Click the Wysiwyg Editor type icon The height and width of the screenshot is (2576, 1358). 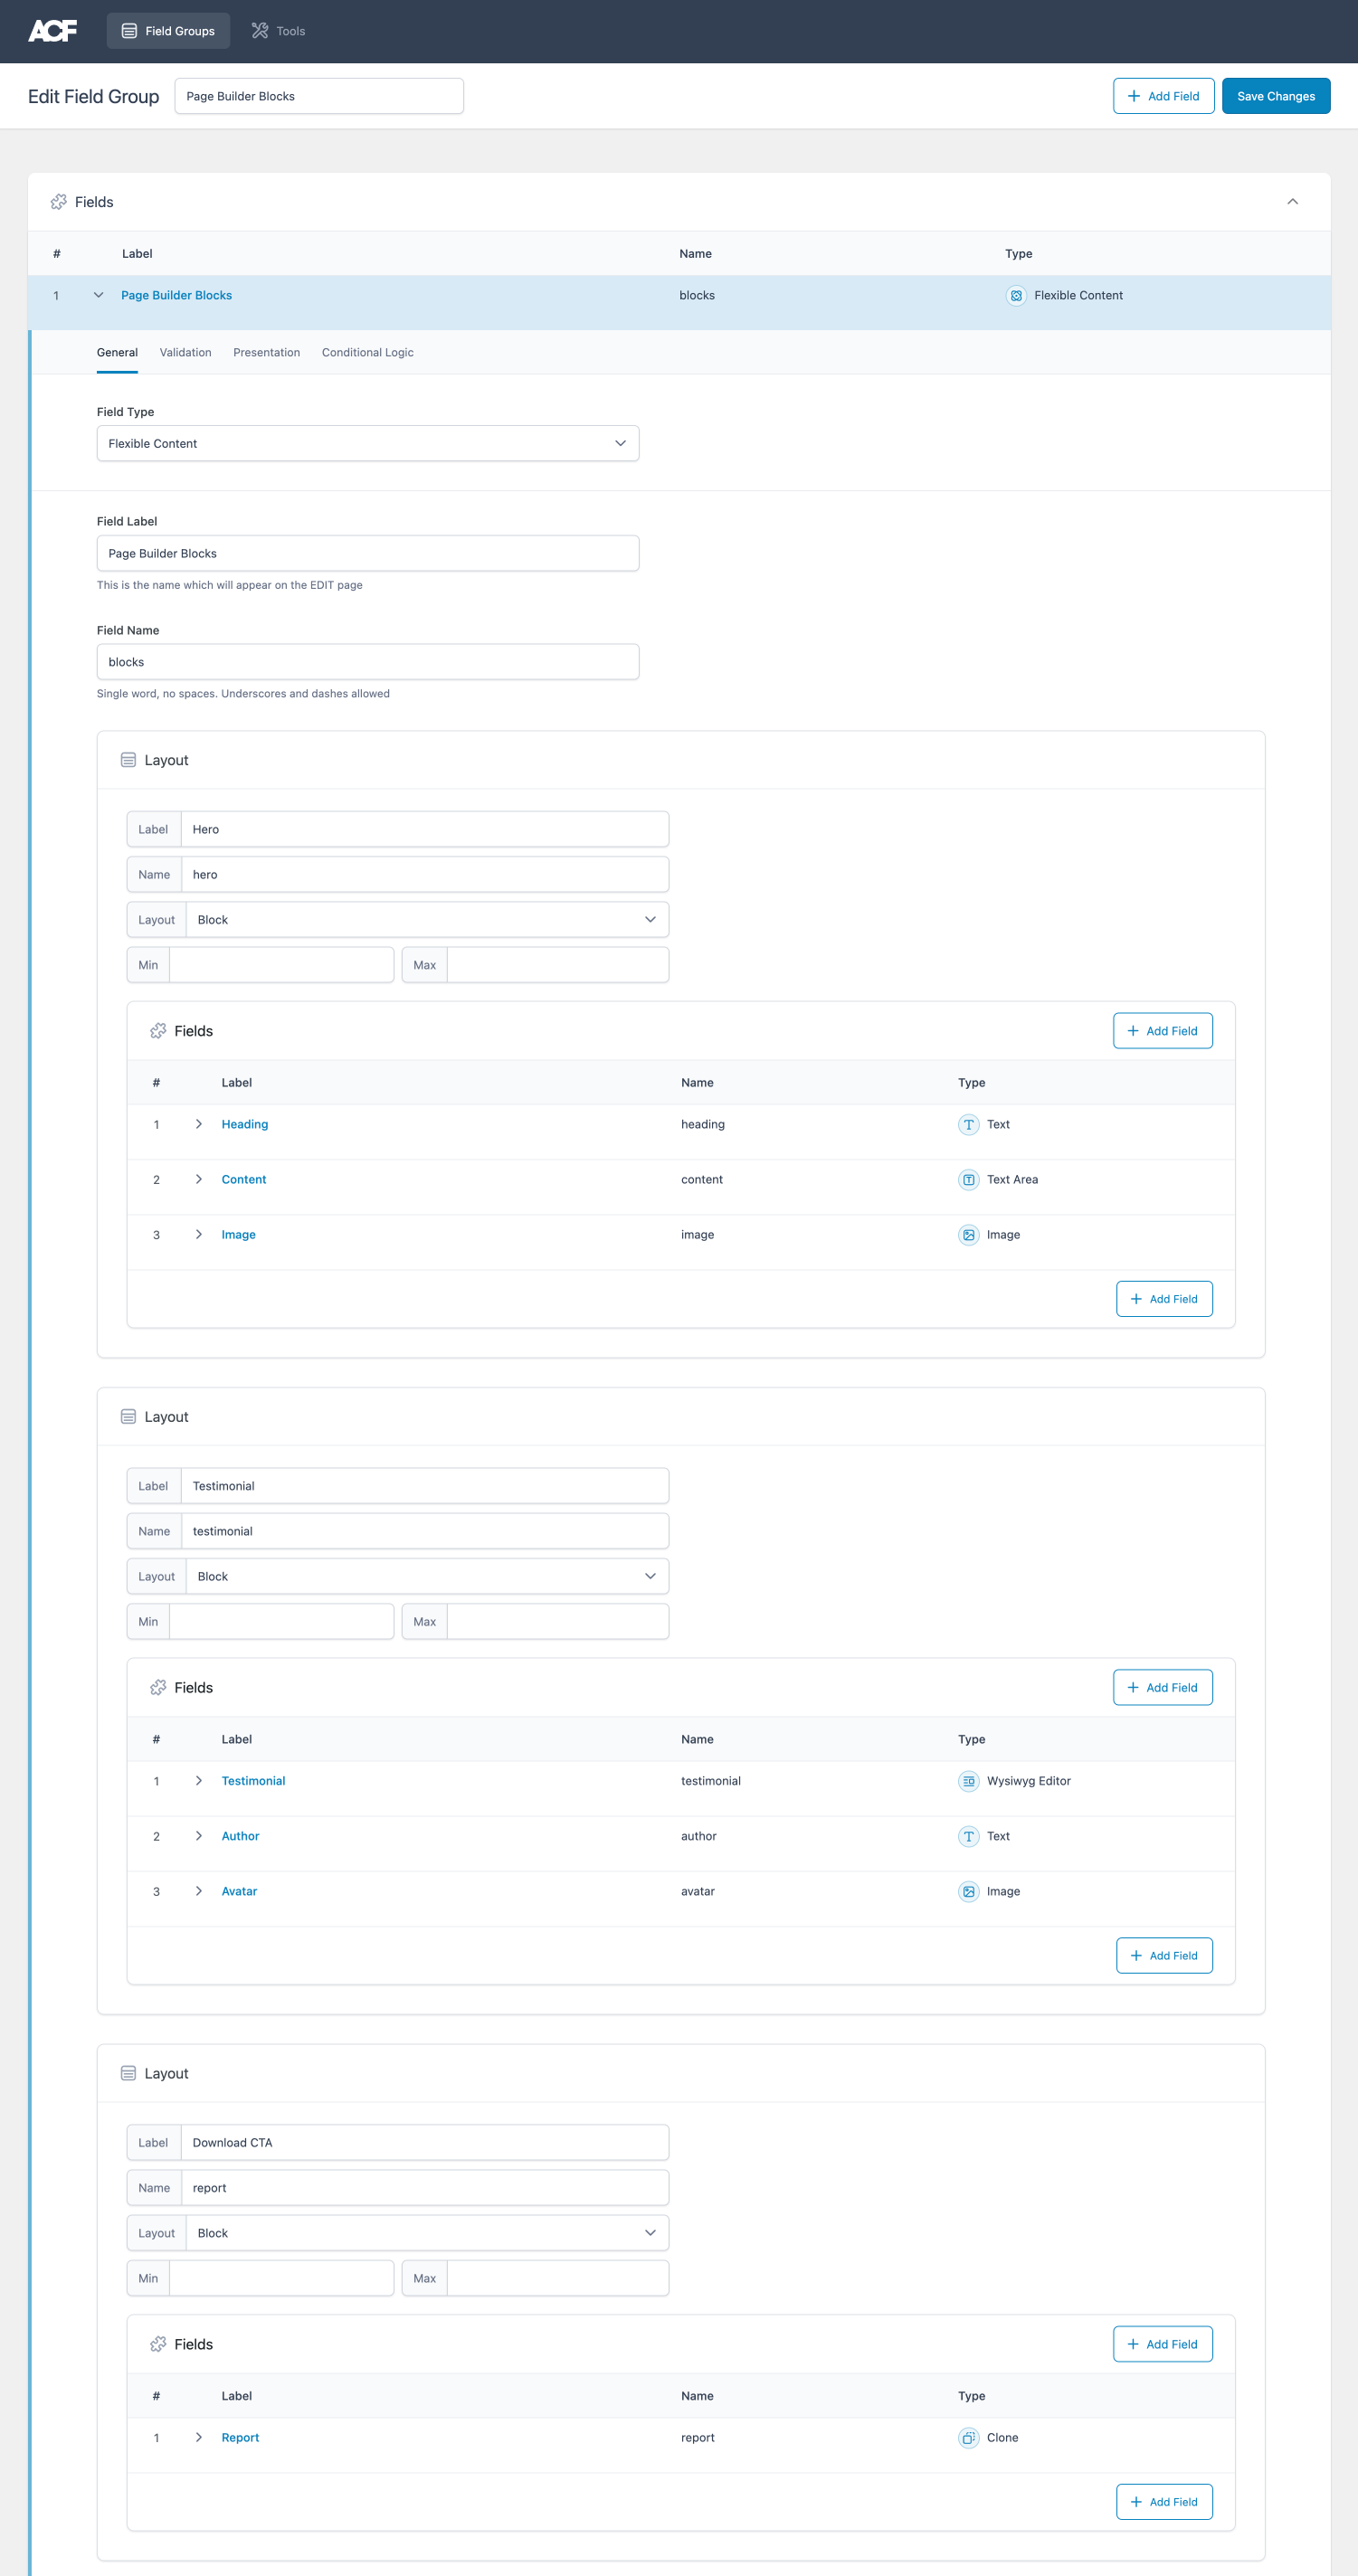coord(968,1781)
